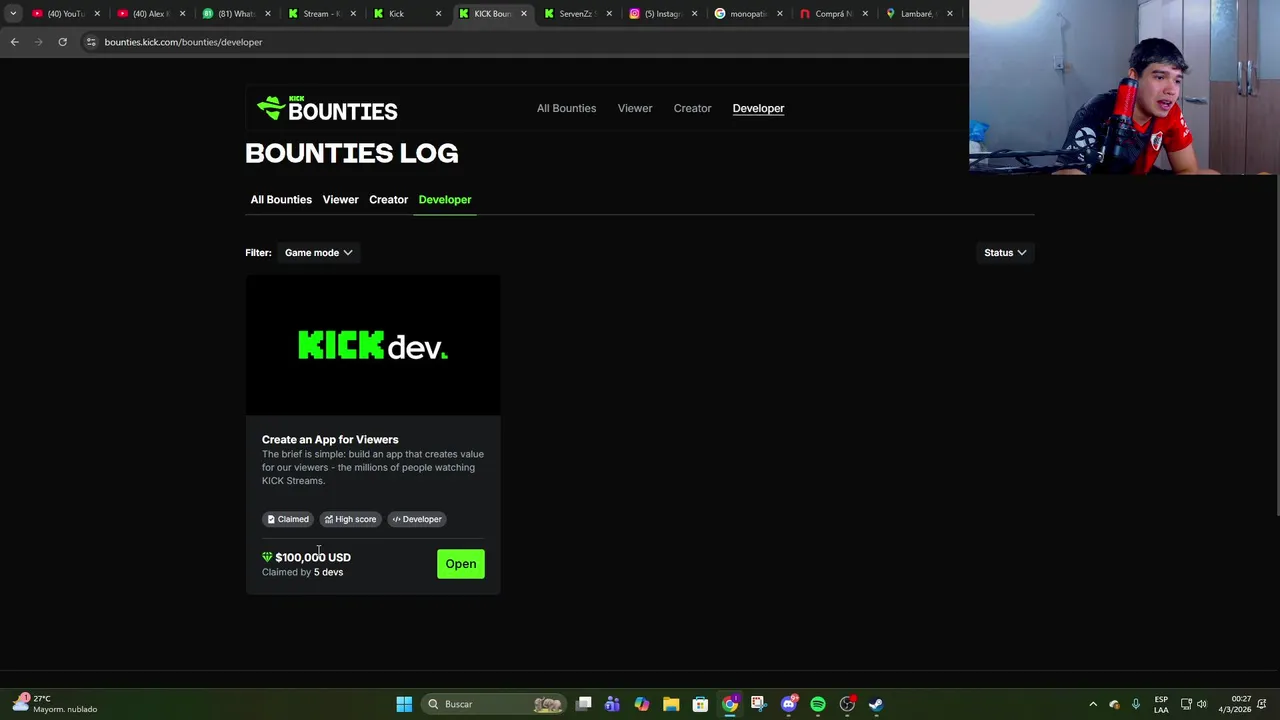Select Viewer tab under Bounties Log

point(340,199)
